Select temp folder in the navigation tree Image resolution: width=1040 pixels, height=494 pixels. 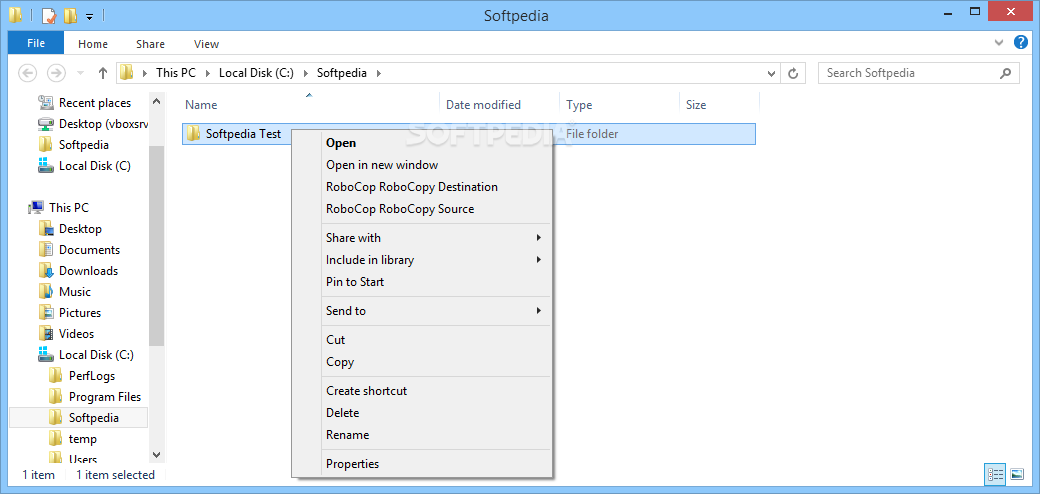point(82,439)
